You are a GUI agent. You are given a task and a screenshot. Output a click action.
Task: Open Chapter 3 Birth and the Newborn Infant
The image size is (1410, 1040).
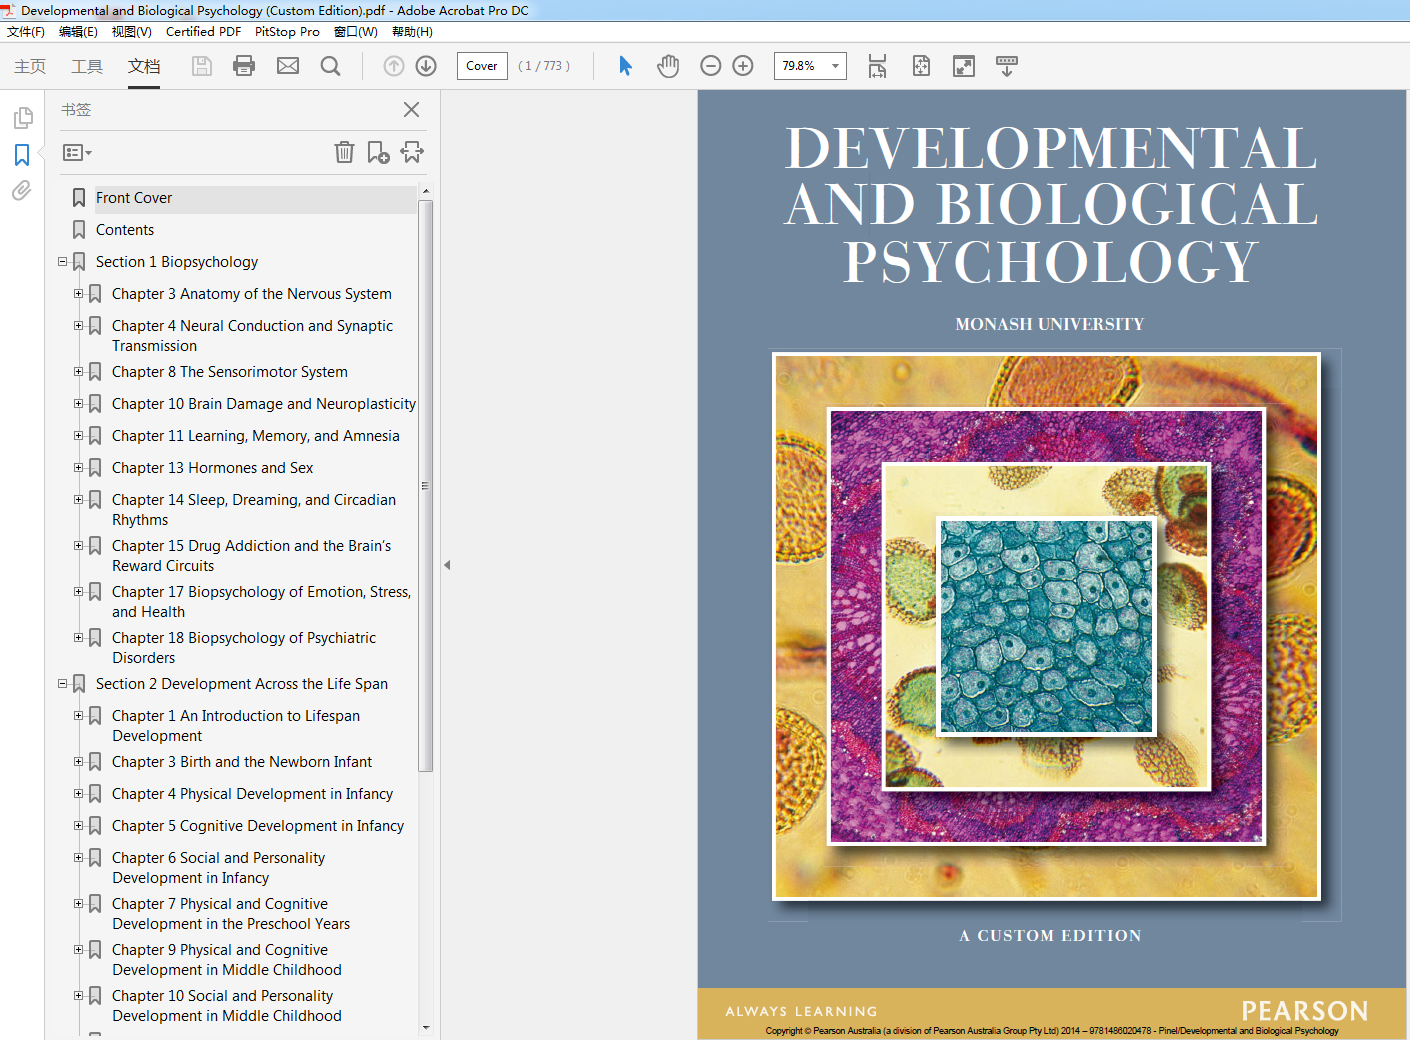tap(242, 762)
